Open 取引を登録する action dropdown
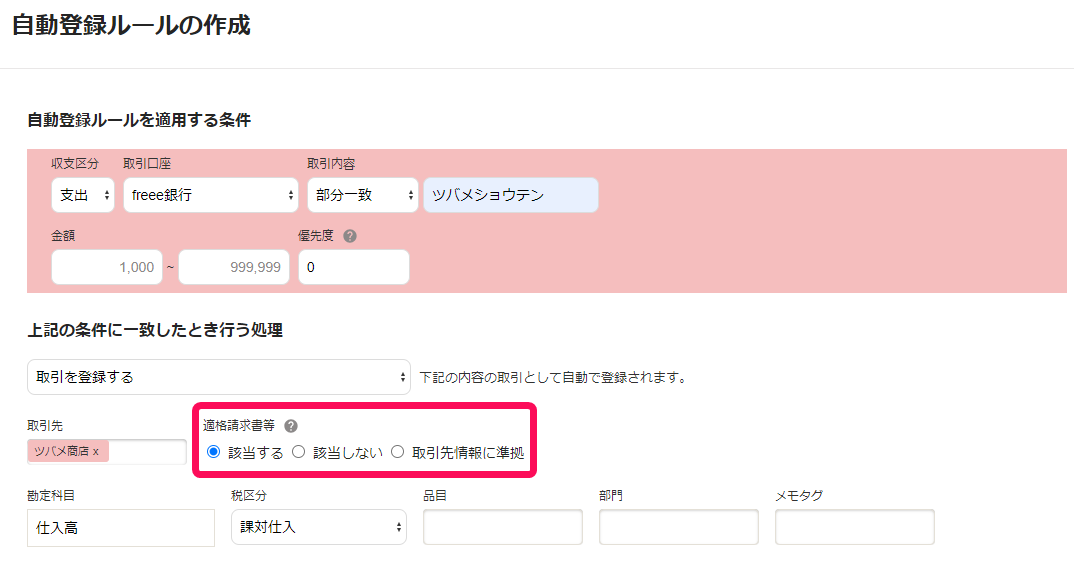Screen dimensions: 1074x564 pyautogui.click(x=219, y=377)
